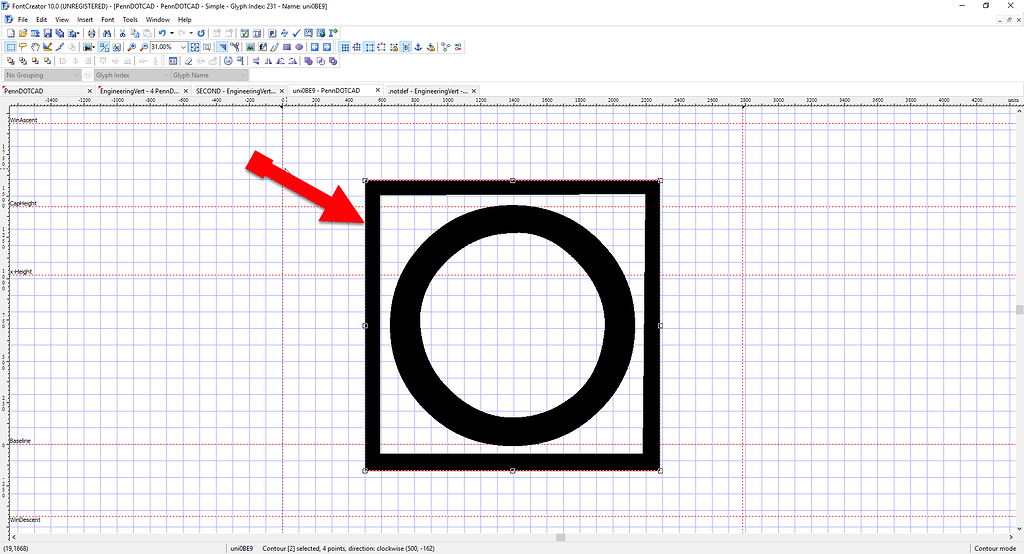Select the Lasso selection tool
Screen dimensions: 1024x554
(23, 47)
